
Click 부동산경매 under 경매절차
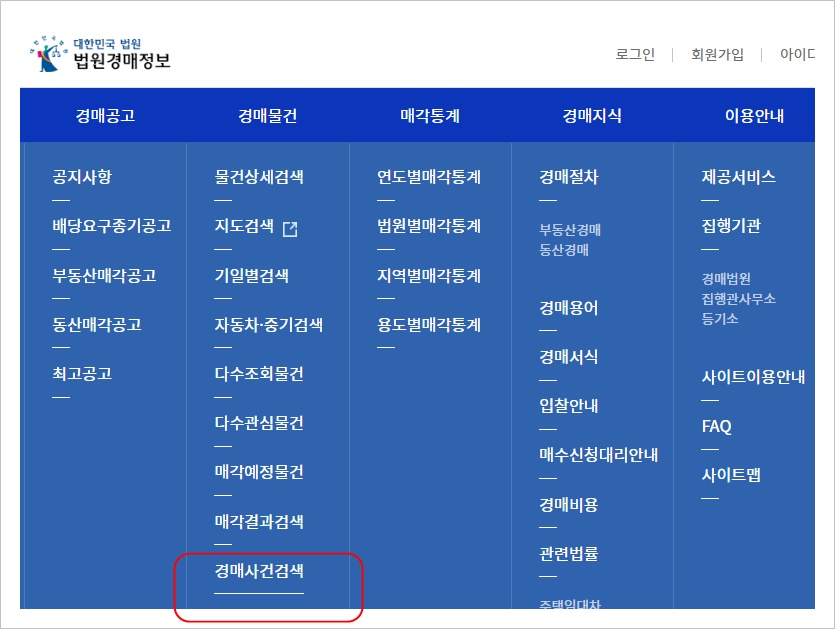click(x=570, y=230)
